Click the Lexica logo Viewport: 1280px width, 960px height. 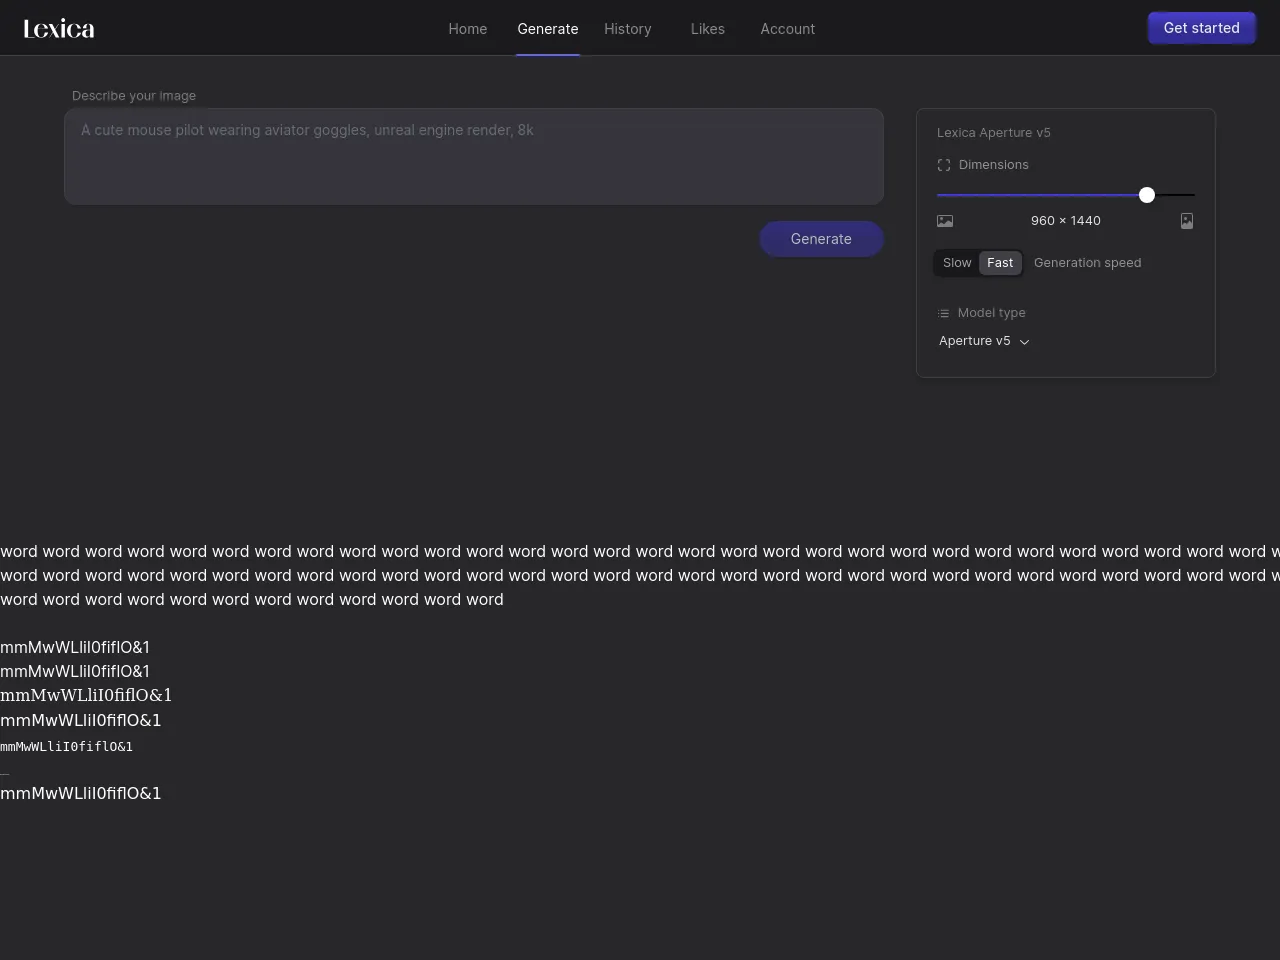click(x=59, y=29)
